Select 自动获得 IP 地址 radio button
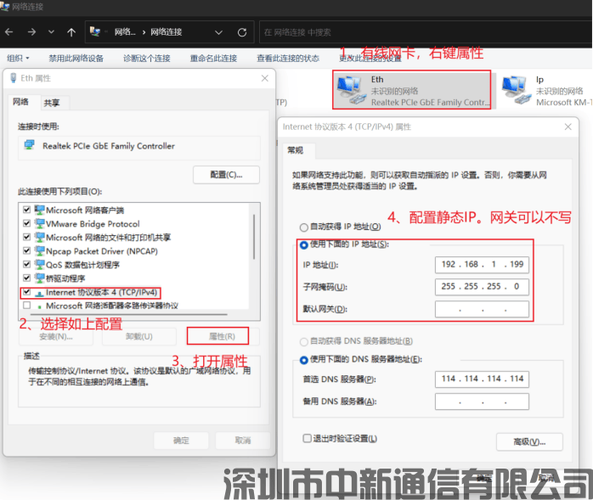 (304, 227)
